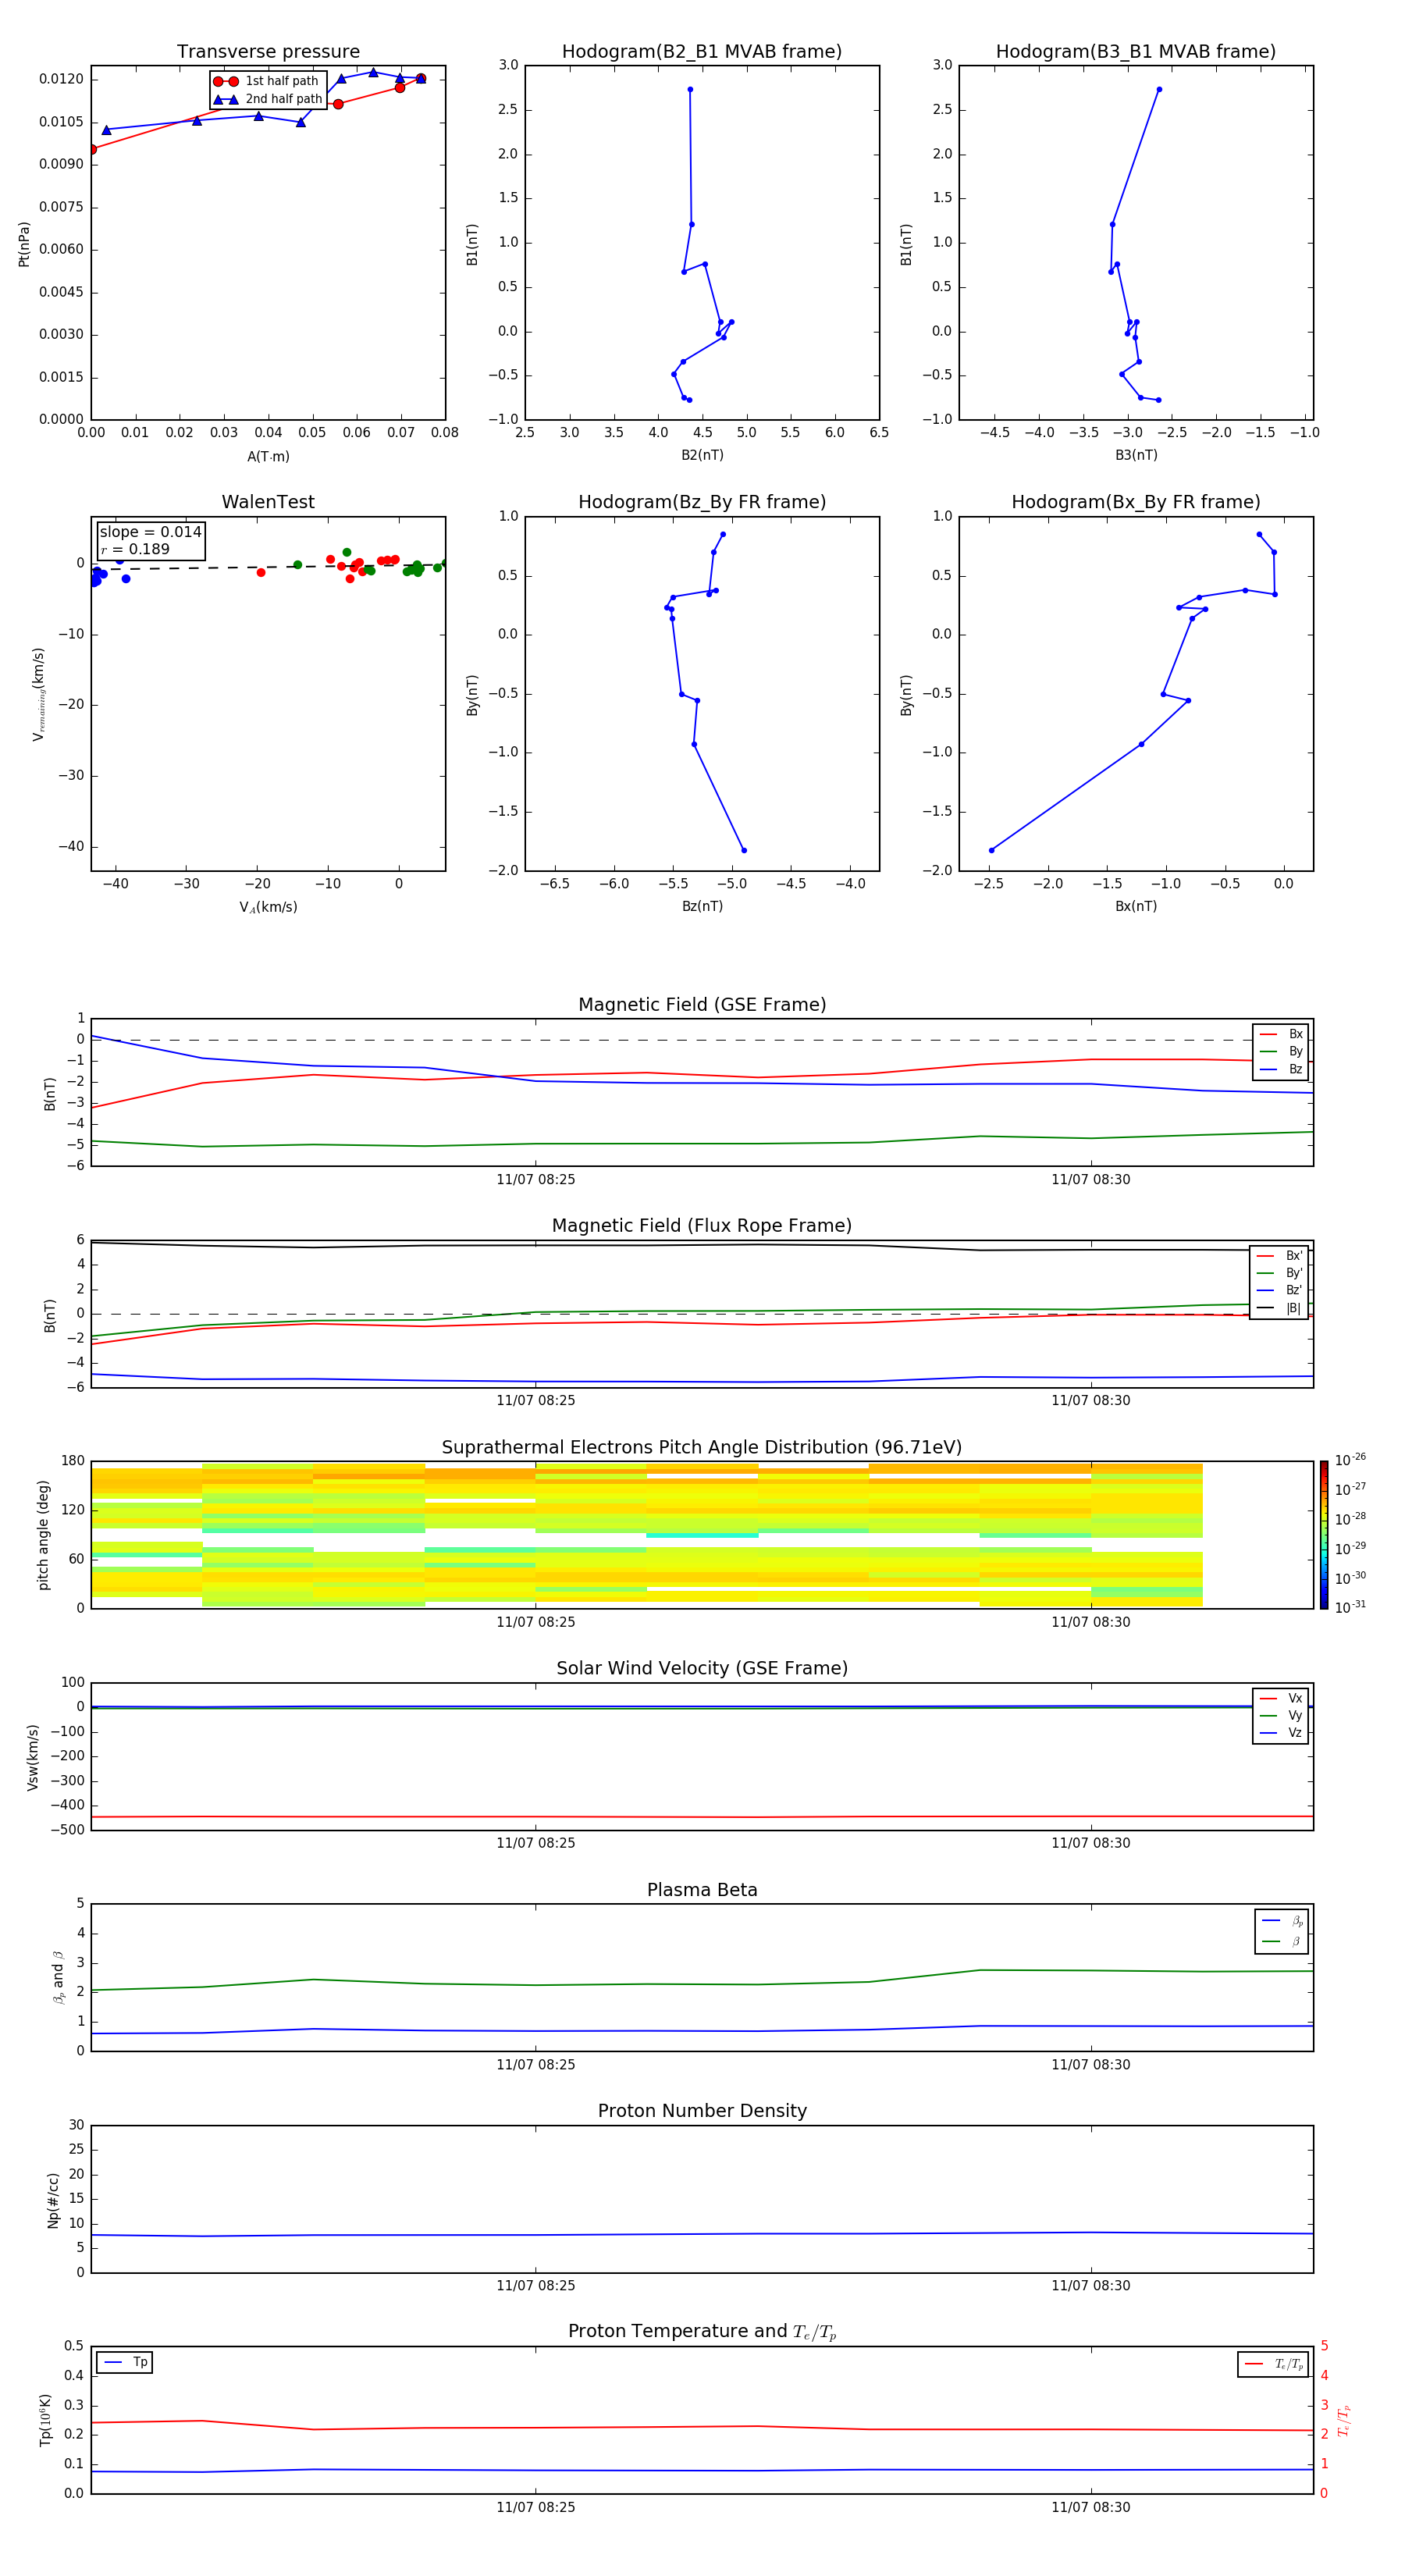Click the "βp and β" y-axis label
The width and height of the screenshot is (1405, 2576).
pos(58,1977)
